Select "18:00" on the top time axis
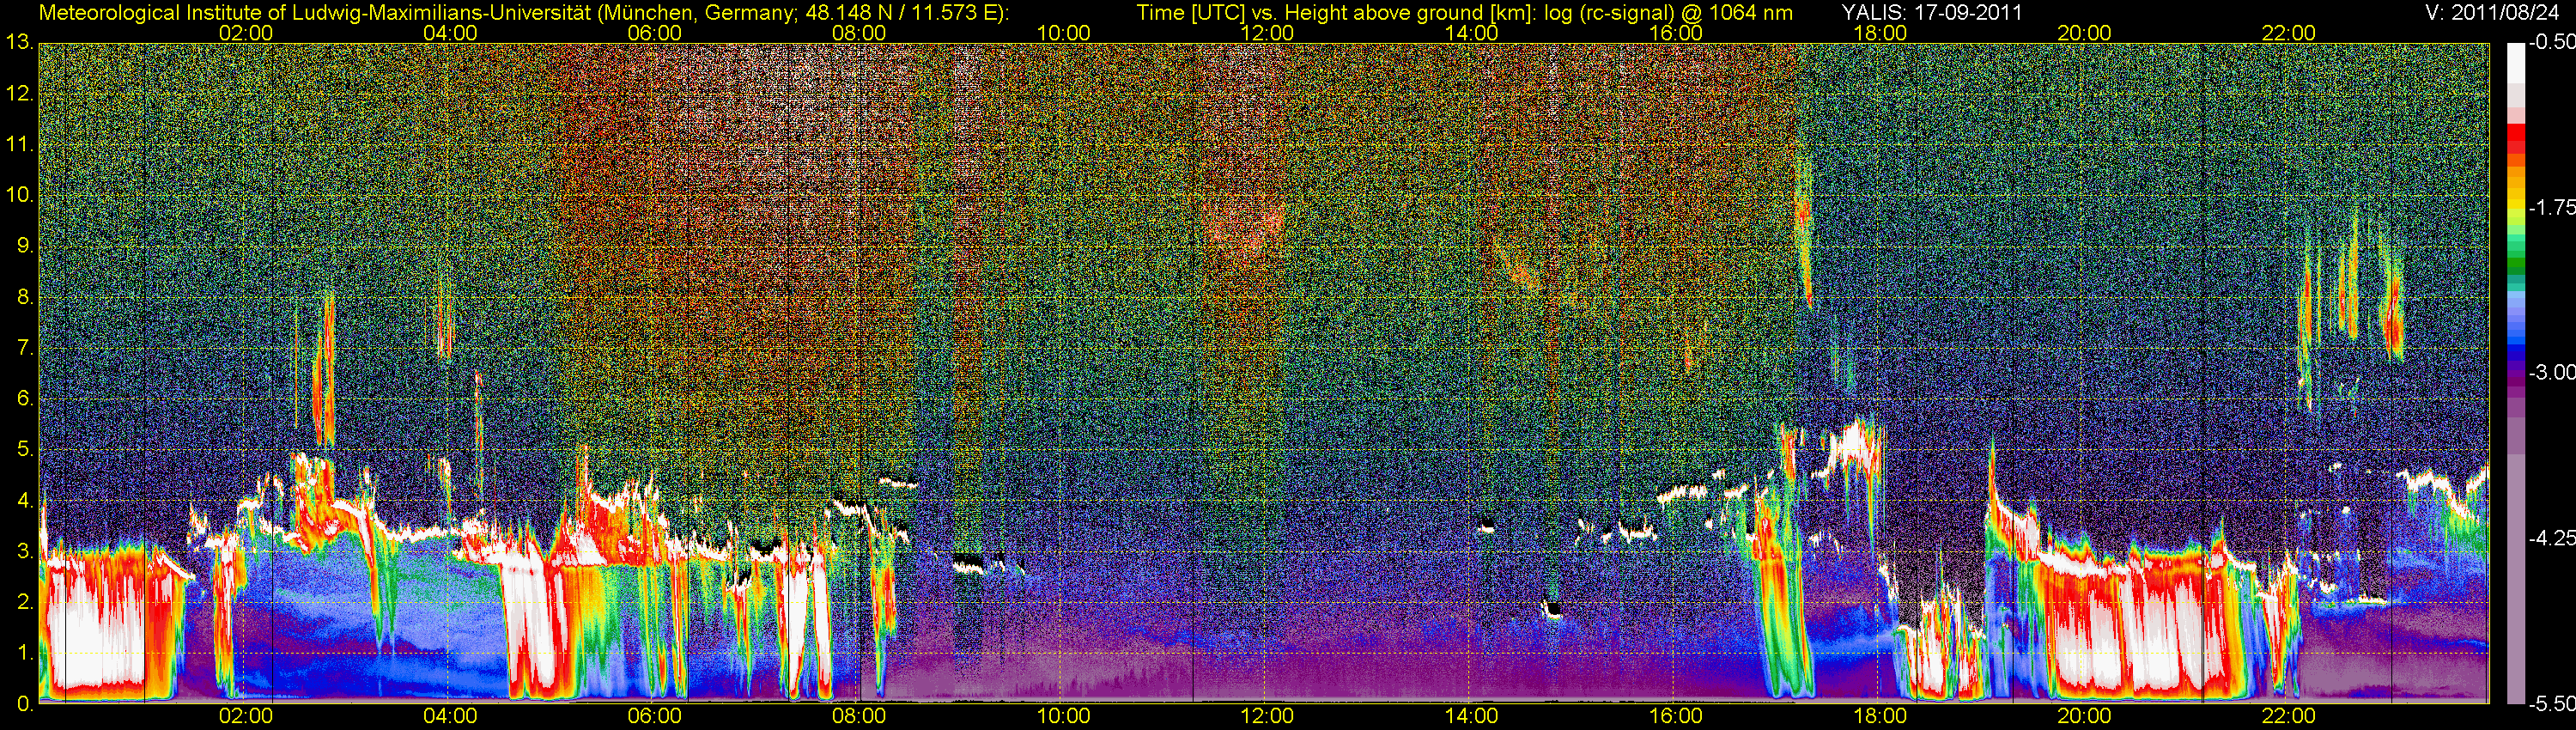The image size is (2576, 730). pyautogui.click(x=1880, y=33)
